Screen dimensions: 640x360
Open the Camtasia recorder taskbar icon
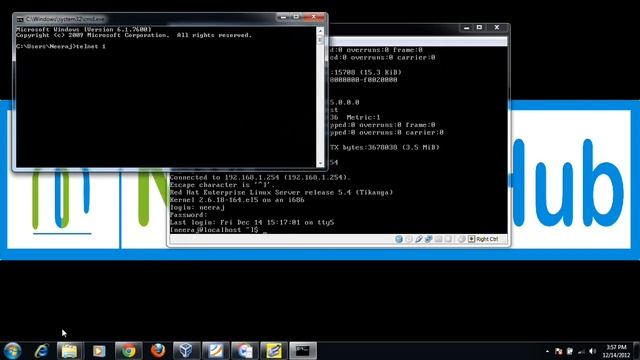245,351
